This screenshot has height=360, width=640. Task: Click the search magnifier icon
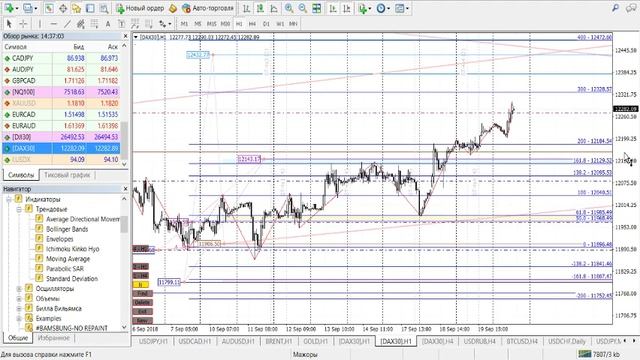click(x=615, y=8)
